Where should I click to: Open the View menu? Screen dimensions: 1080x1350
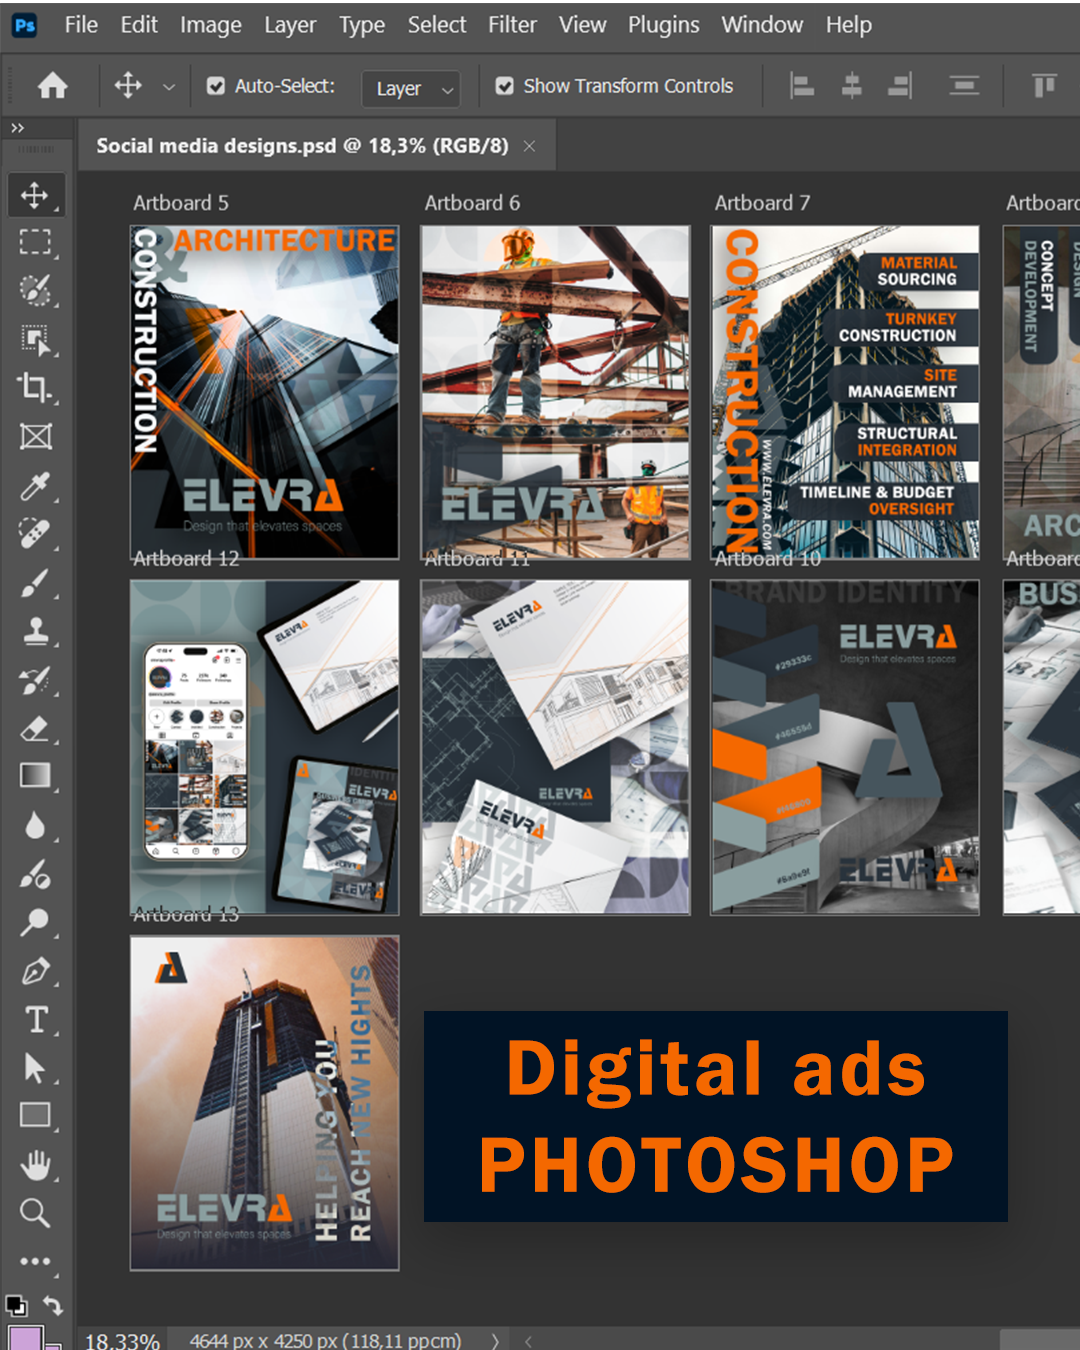pyautogui.click(x=583, y=25)
